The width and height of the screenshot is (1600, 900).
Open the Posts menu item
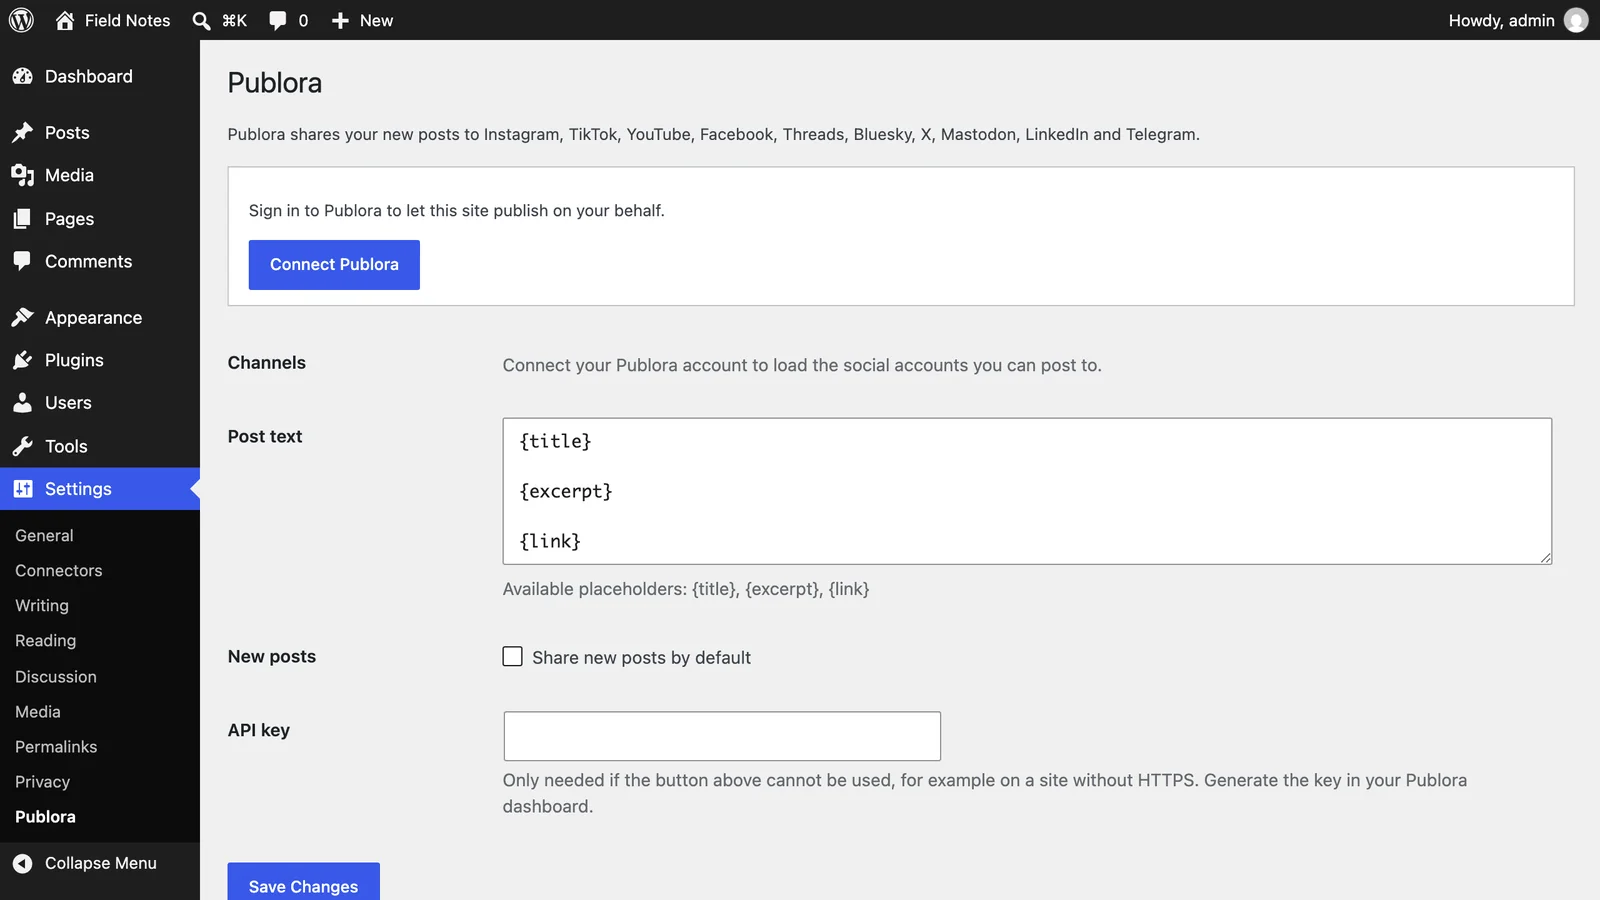click(100, 132)
